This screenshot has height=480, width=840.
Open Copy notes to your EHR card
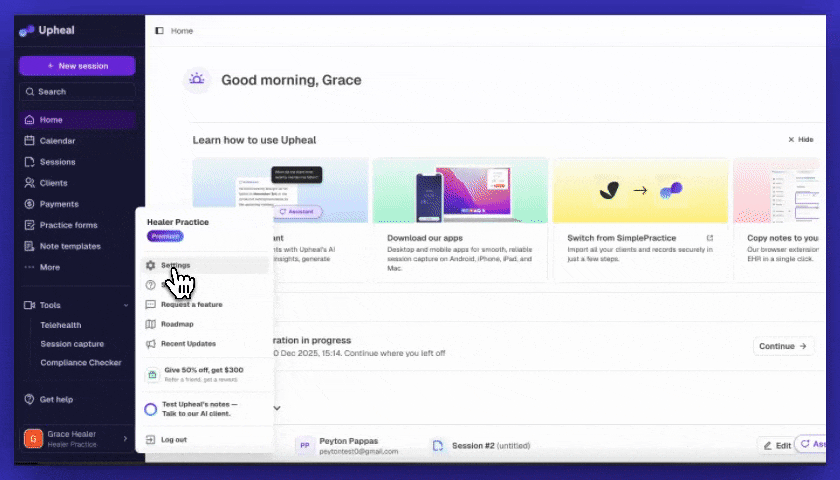click(x=778, y=220)
